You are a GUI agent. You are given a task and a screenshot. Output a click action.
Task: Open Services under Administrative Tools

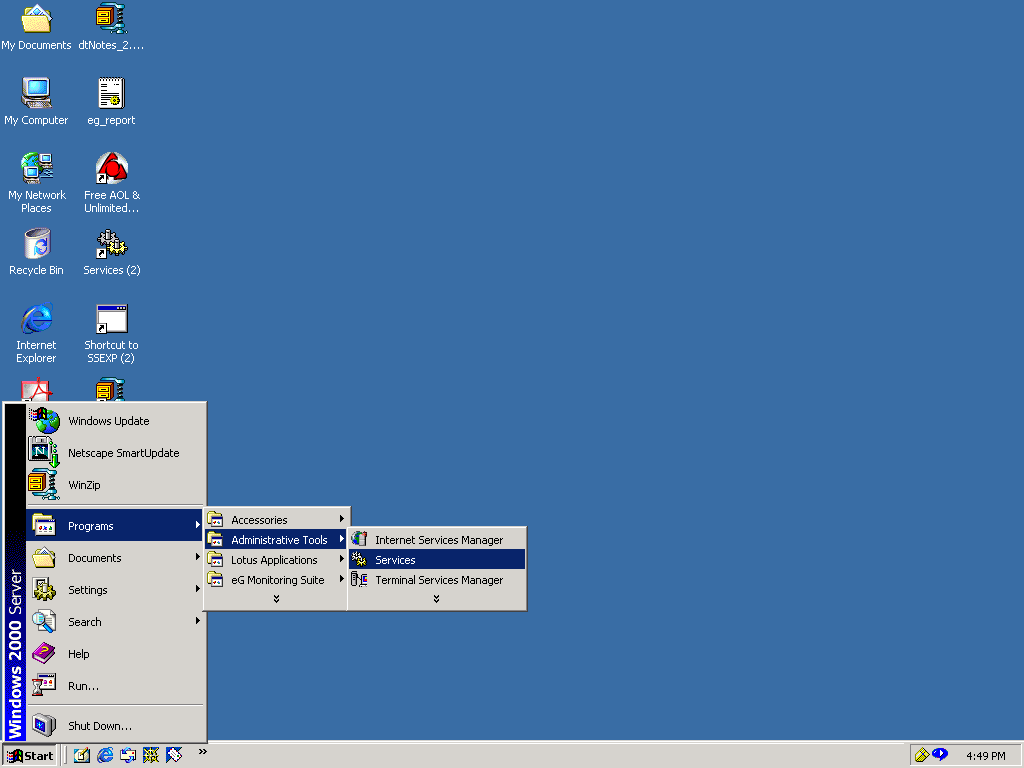tap(437, 560)
